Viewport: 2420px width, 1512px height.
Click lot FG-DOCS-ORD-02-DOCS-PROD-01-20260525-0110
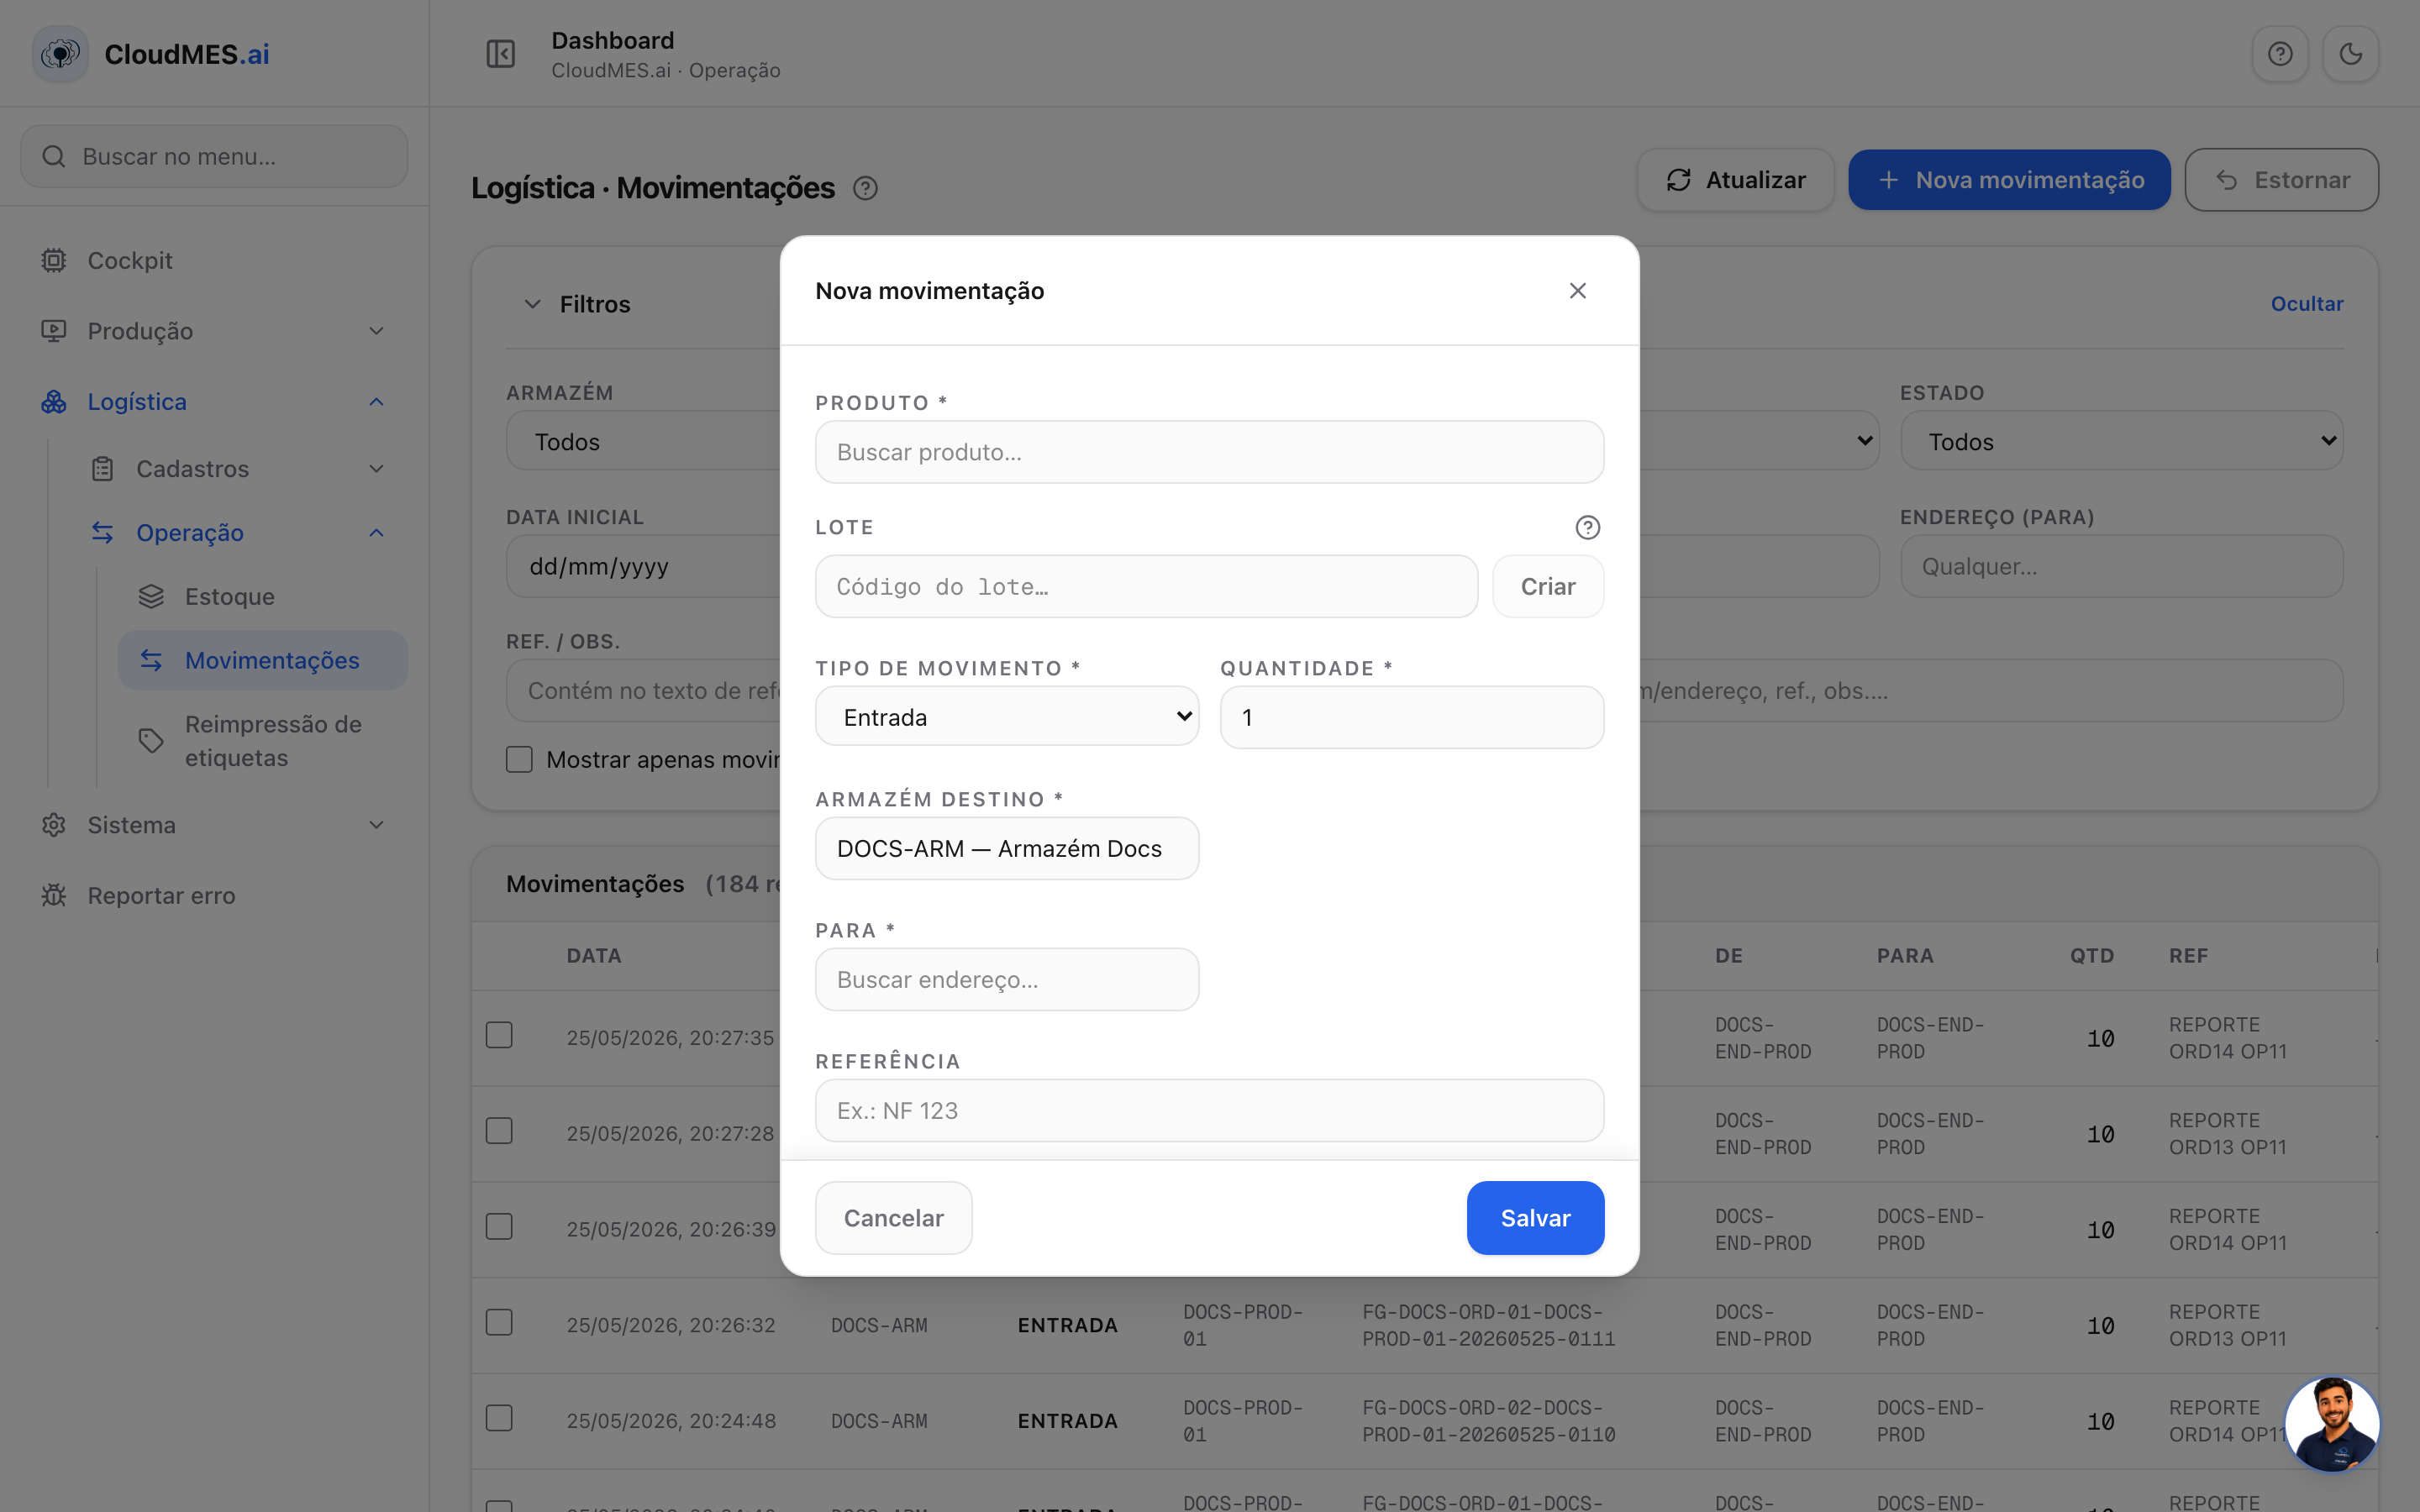point(1489,1421)
